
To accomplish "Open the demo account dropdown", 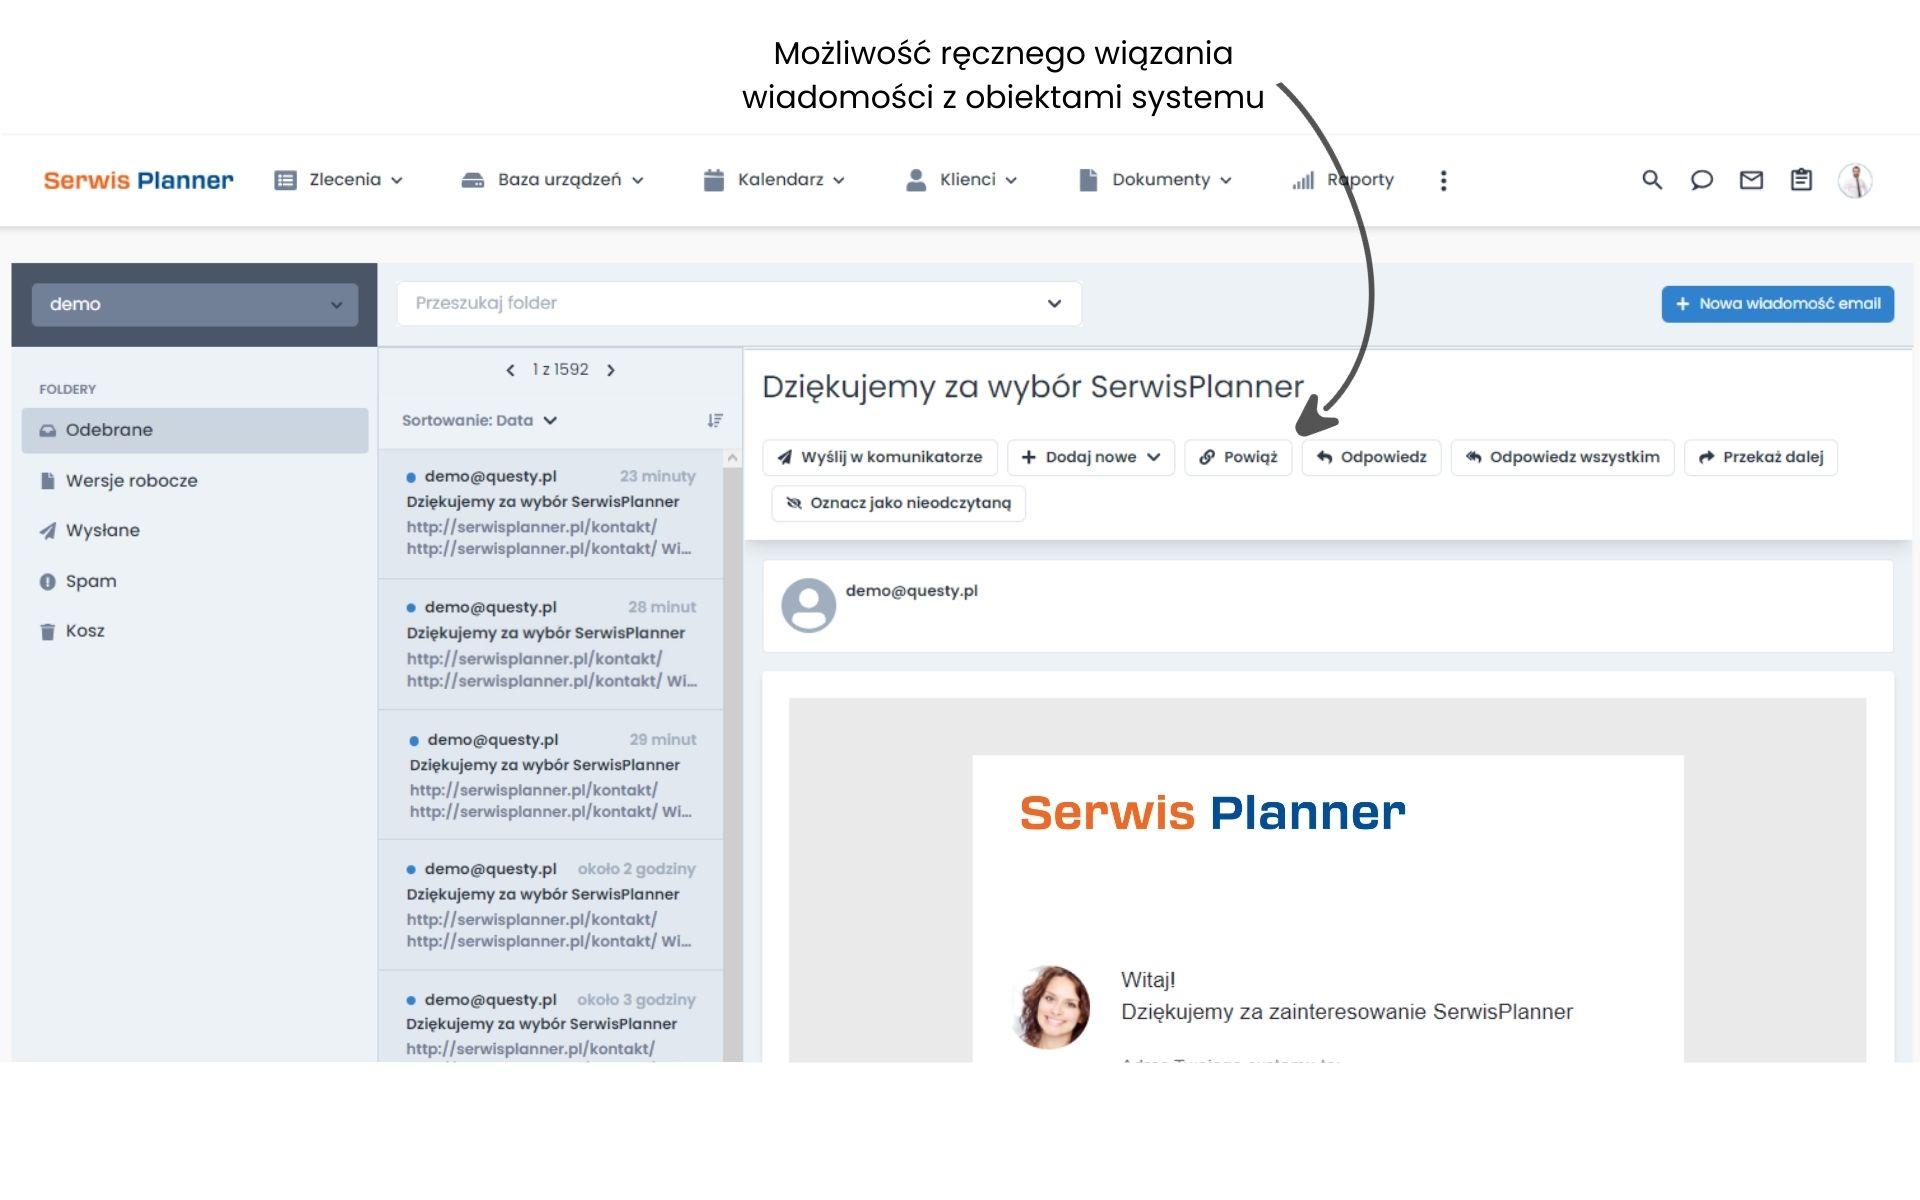I will pos(194,304).
